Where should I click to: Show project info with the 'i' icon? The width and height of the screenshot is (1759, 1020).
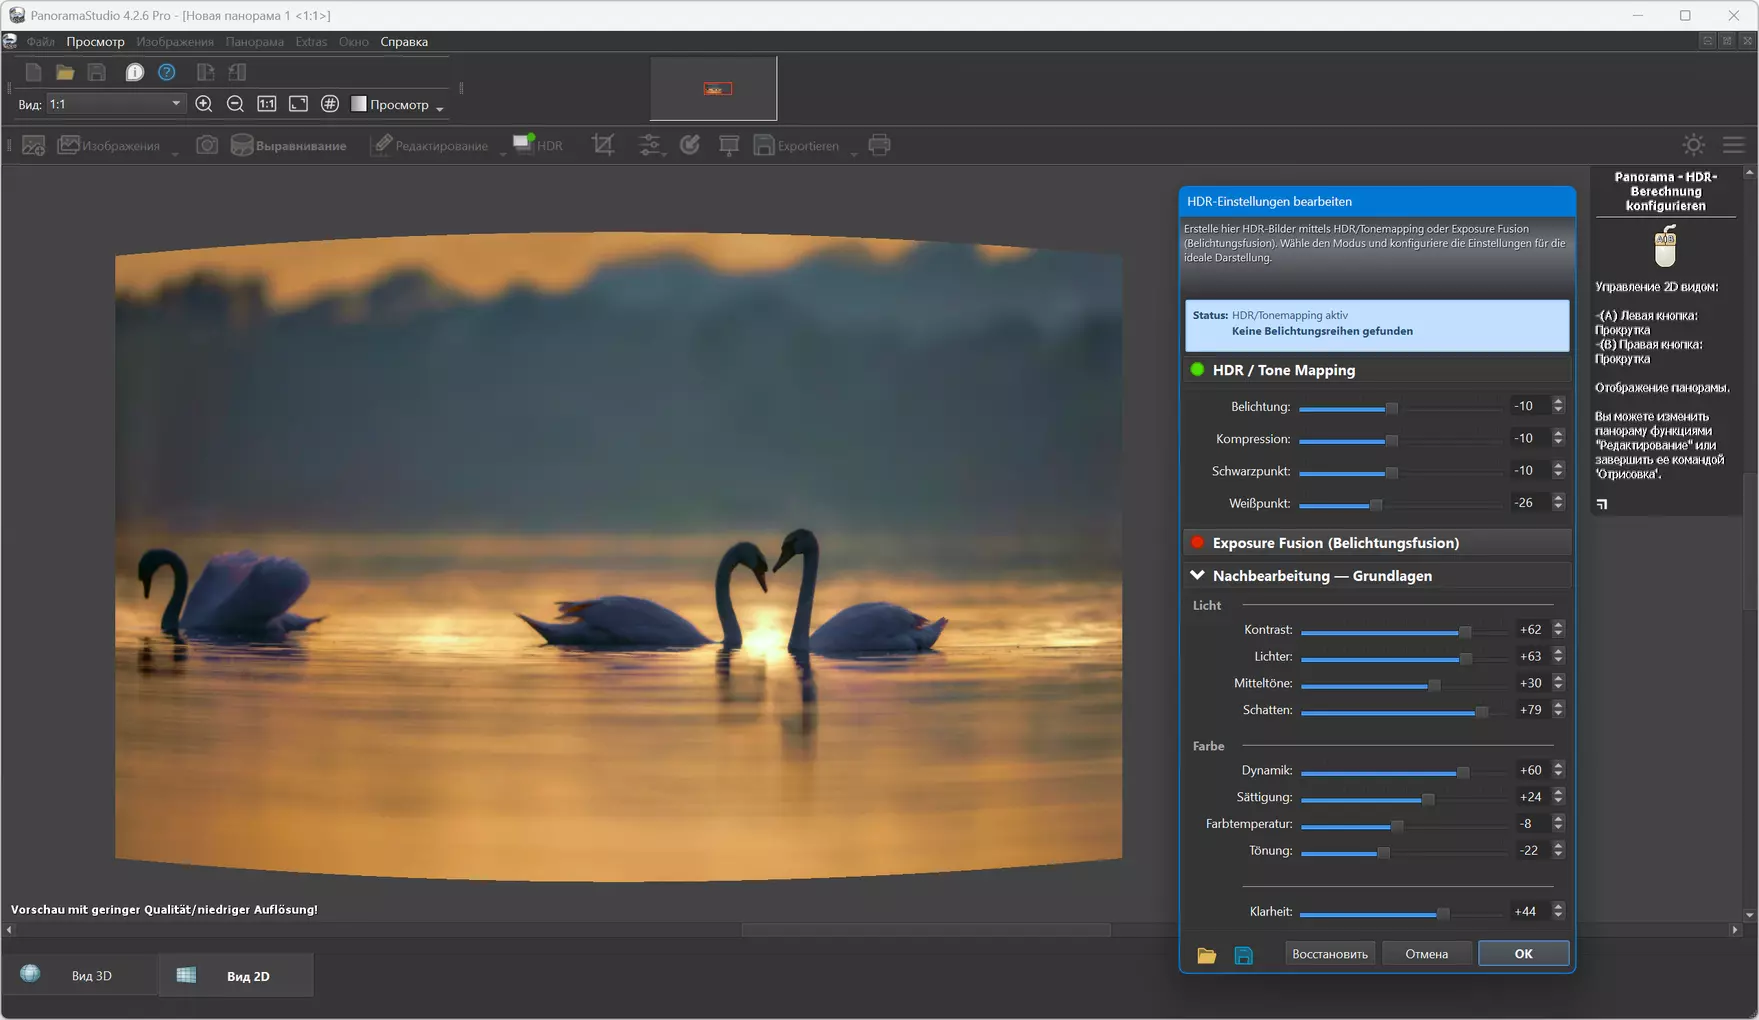pyautogui.click(x=134, y=72)
